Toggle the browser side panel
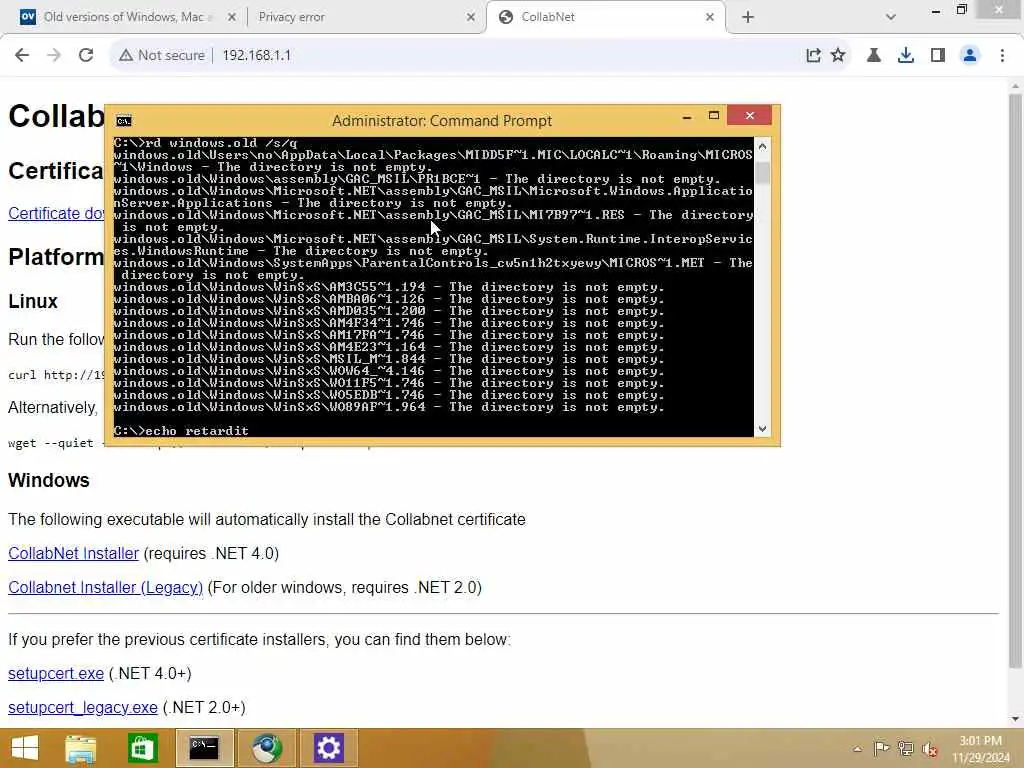 (938, 56)
